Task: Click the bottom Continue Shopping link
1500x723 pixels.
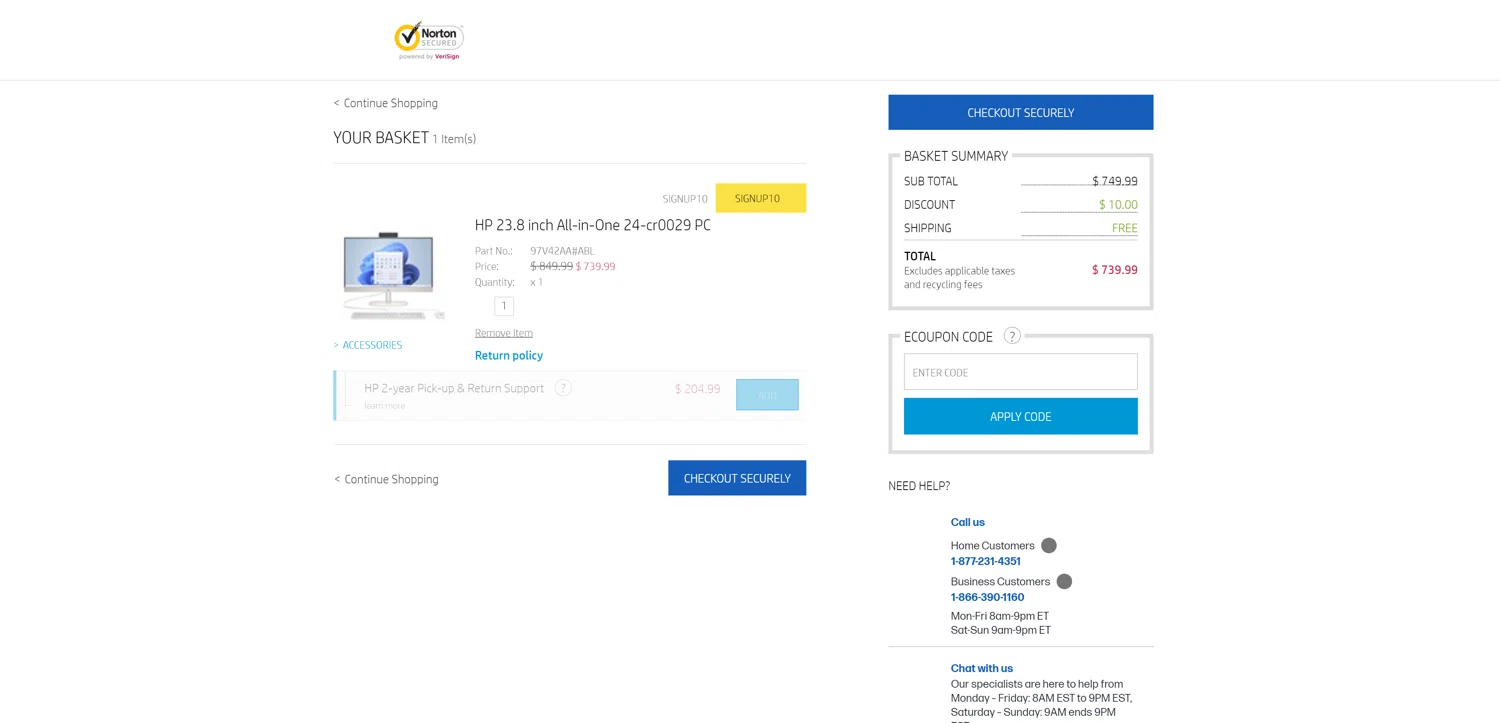Action: coord(387,479)
